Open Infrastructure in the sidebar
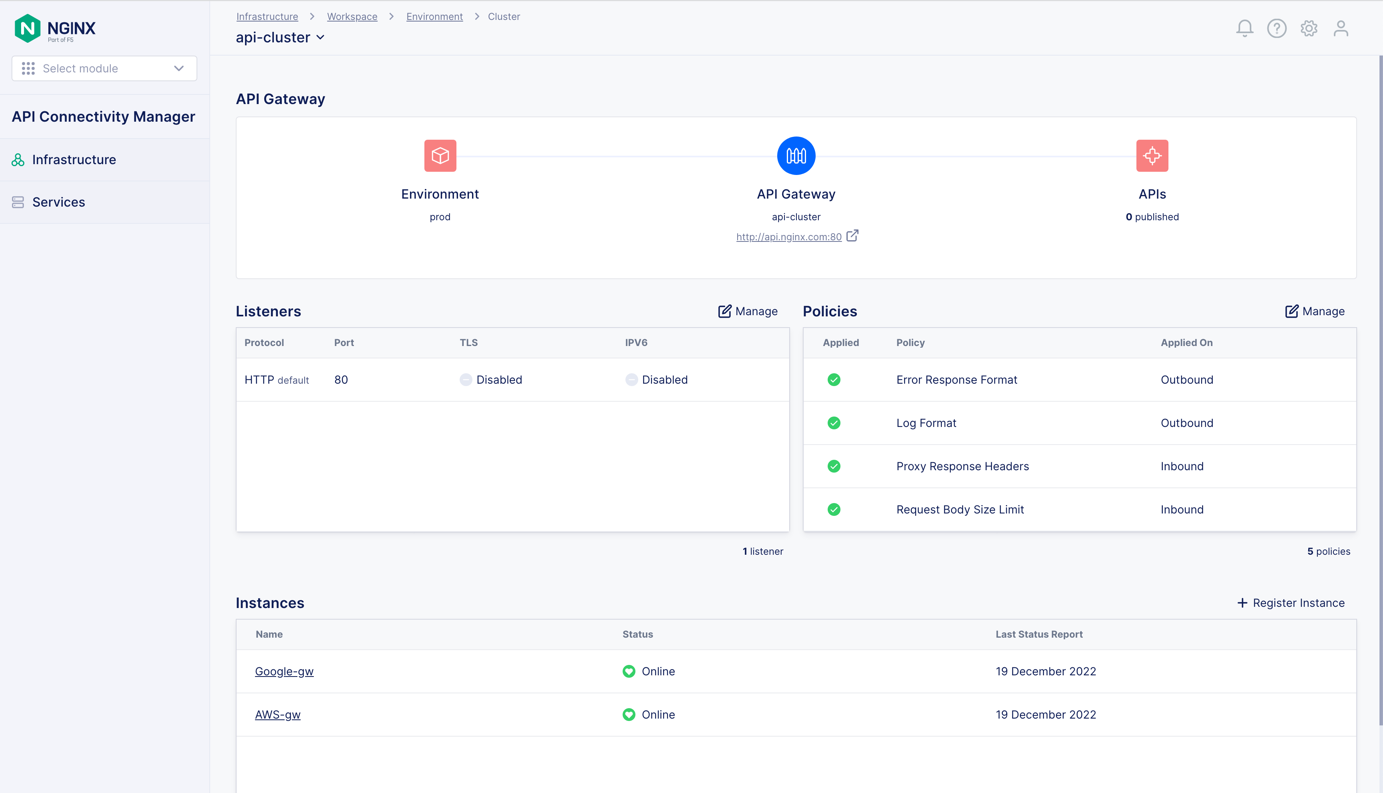Image resolution: width=1383 pixels, height=793 pixels. (74, 160)
